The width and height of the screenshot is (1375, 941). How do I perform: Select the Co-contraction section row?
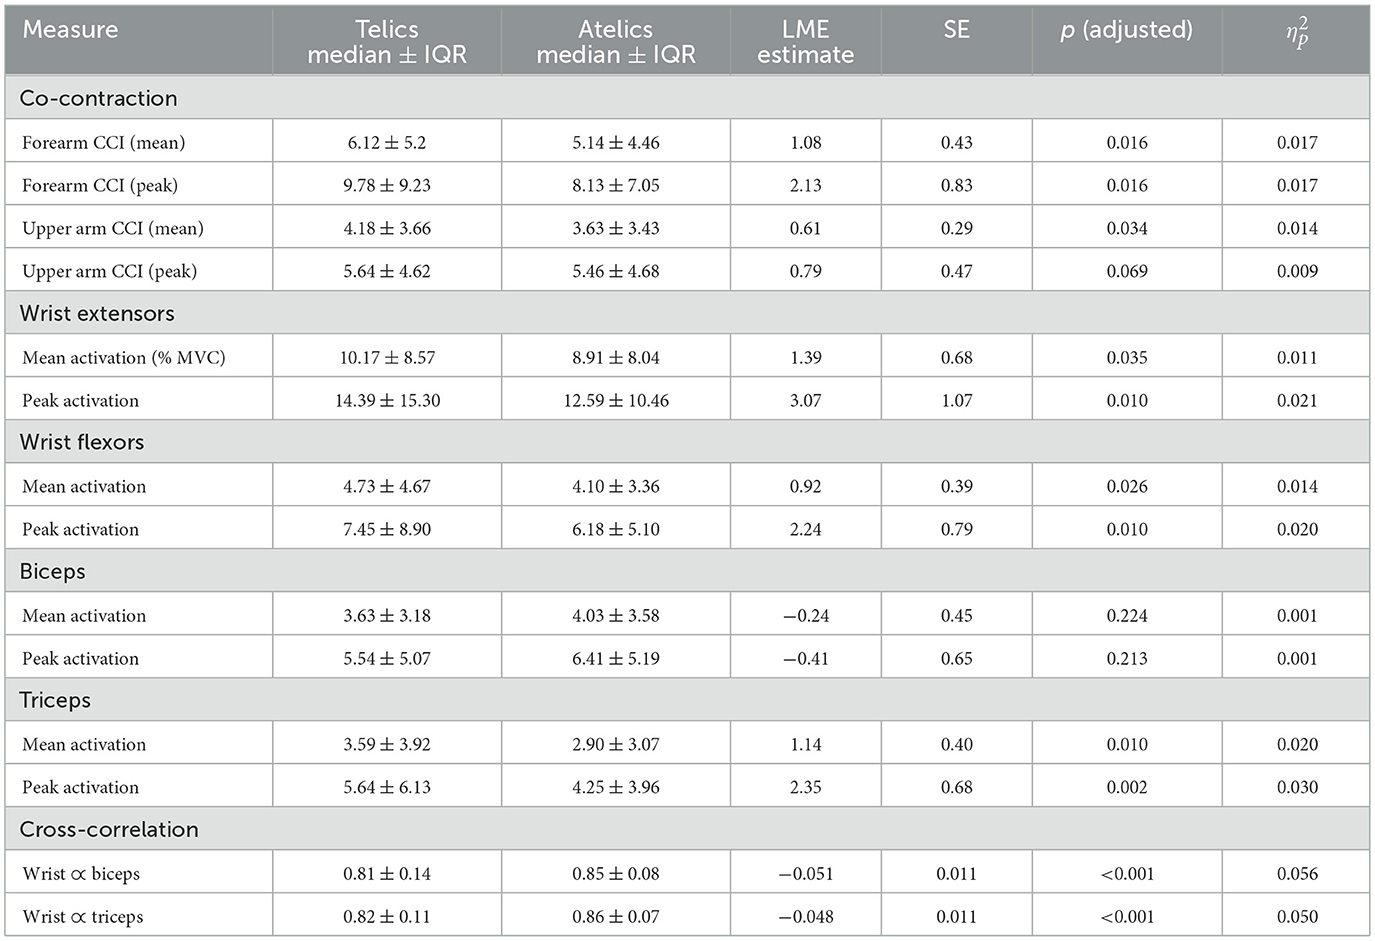click(x=98, y=99)
